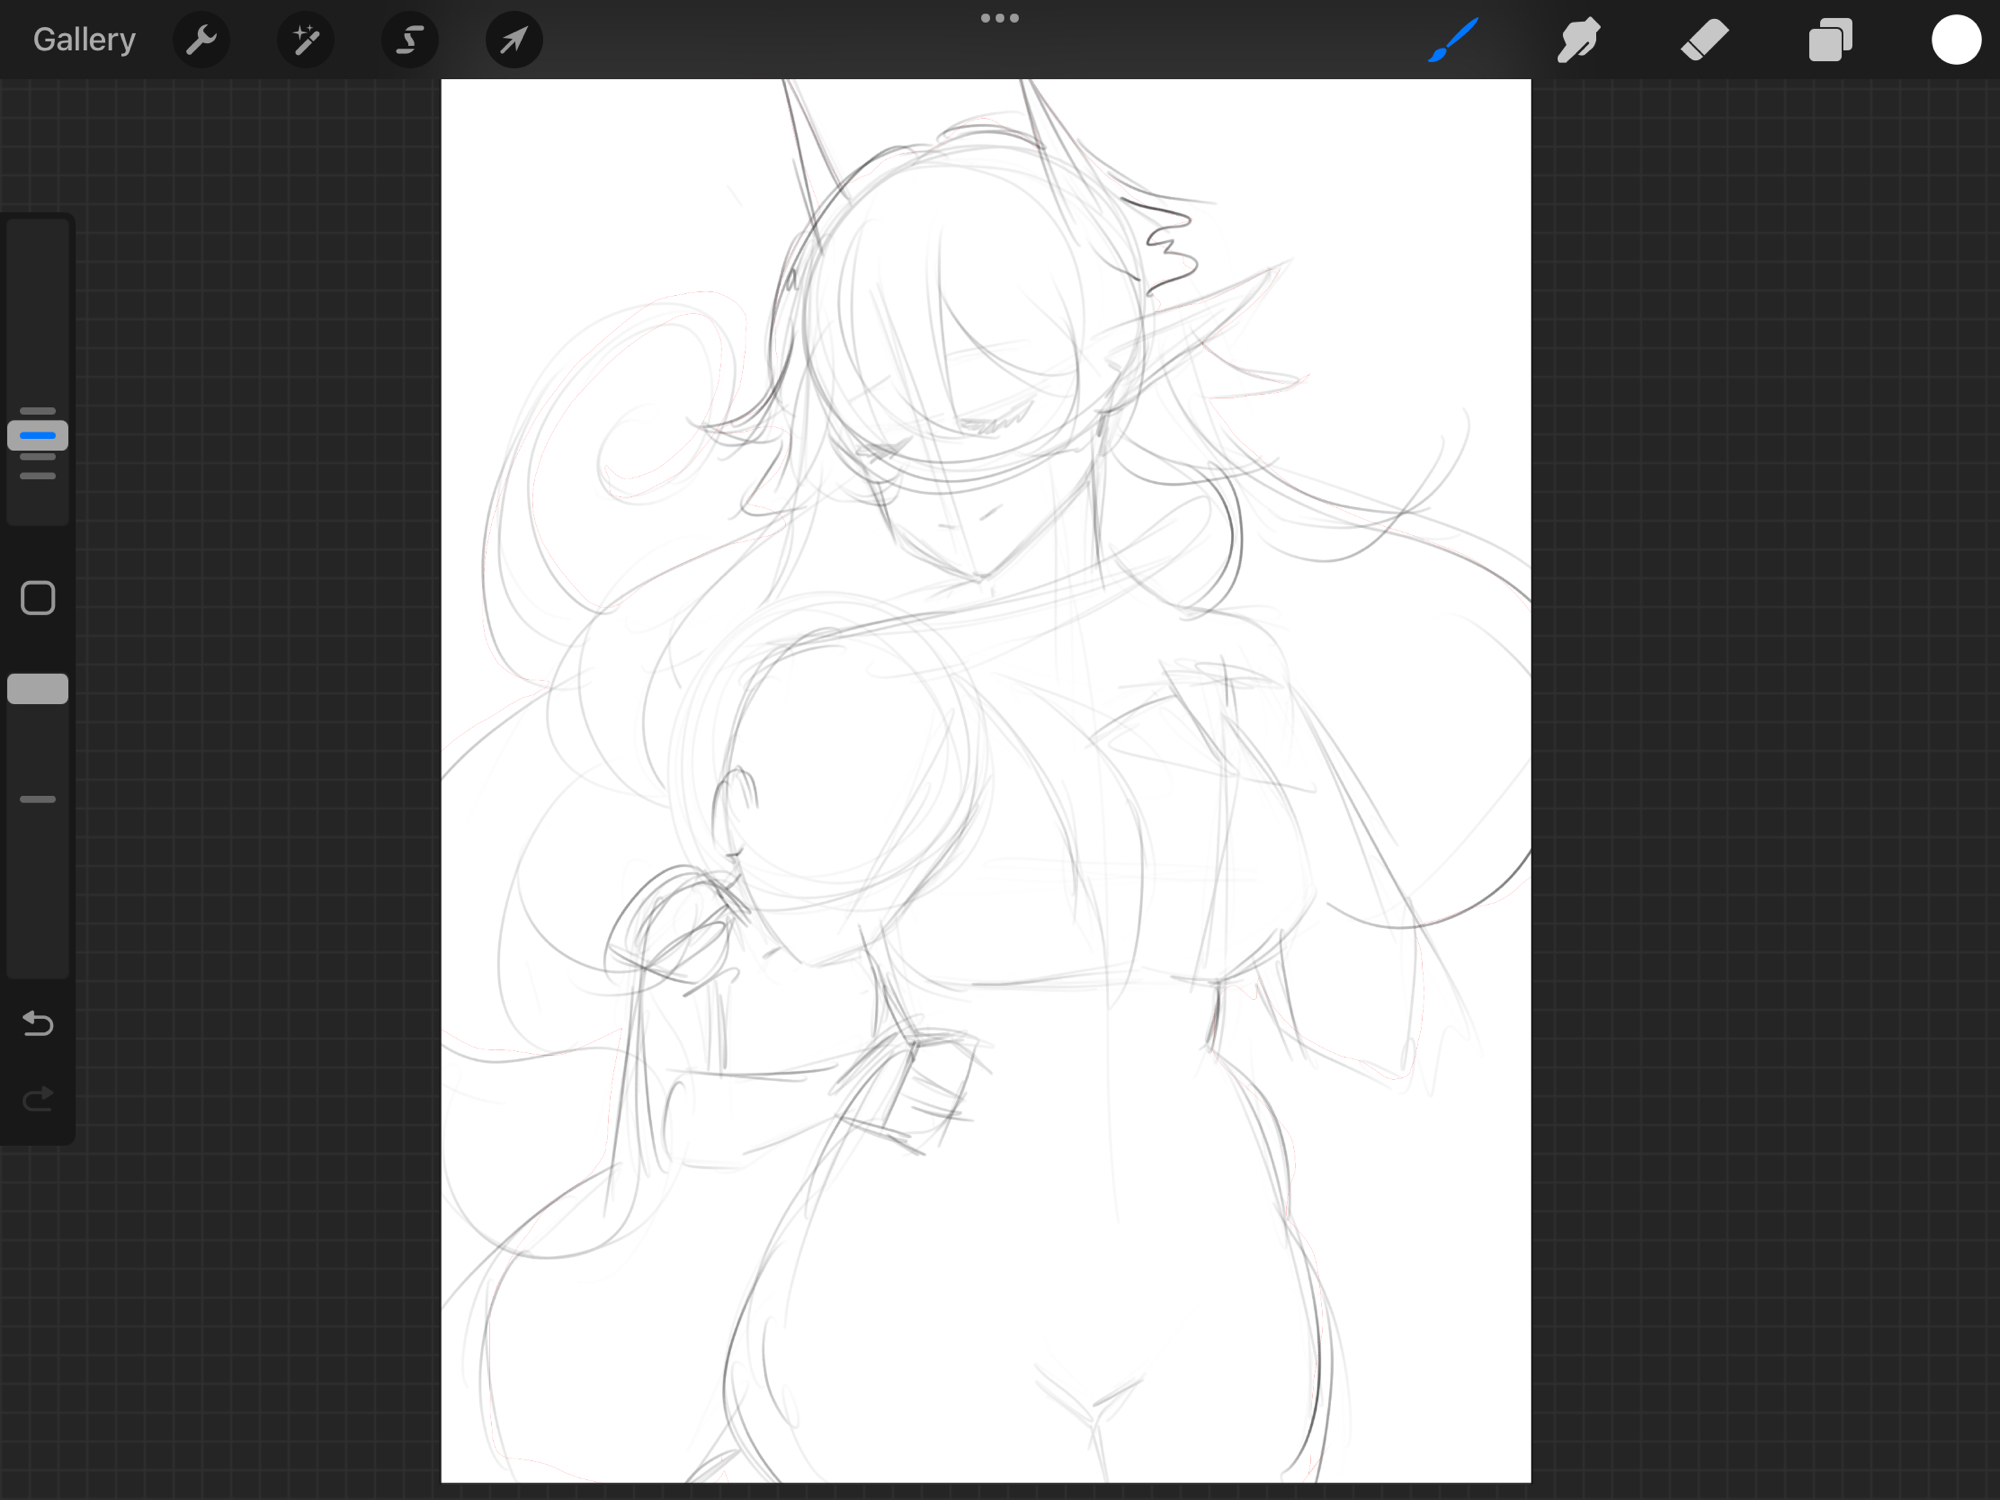
Task: Toggle the square Modify button in sidebar
Action: point(38,598)
